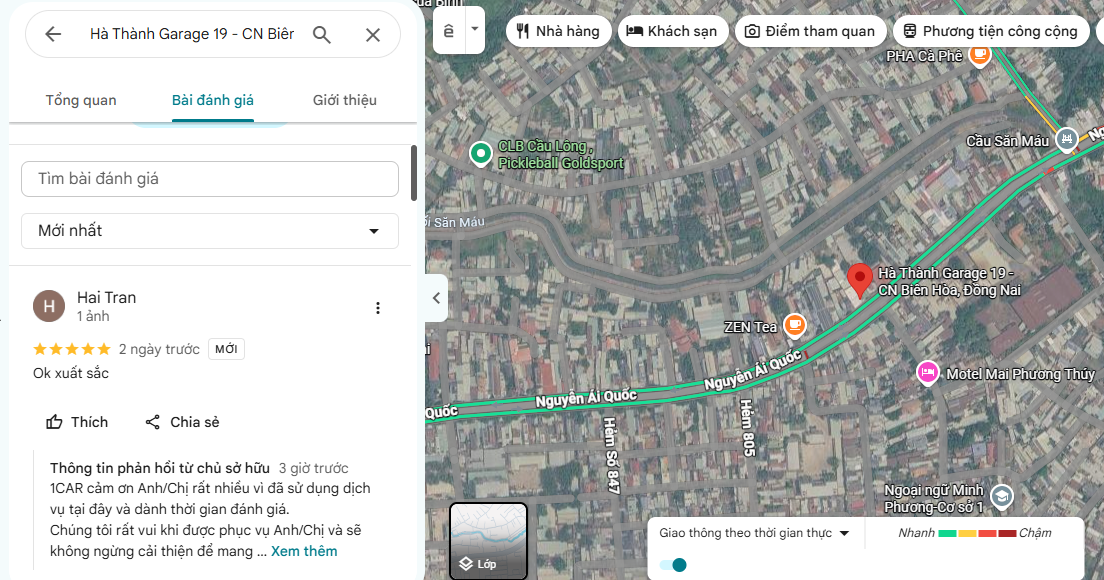Filter map by Phương tiện công cộng
Image resolution: width=1104 pixels, height=580 pixels.
point(991,31)
